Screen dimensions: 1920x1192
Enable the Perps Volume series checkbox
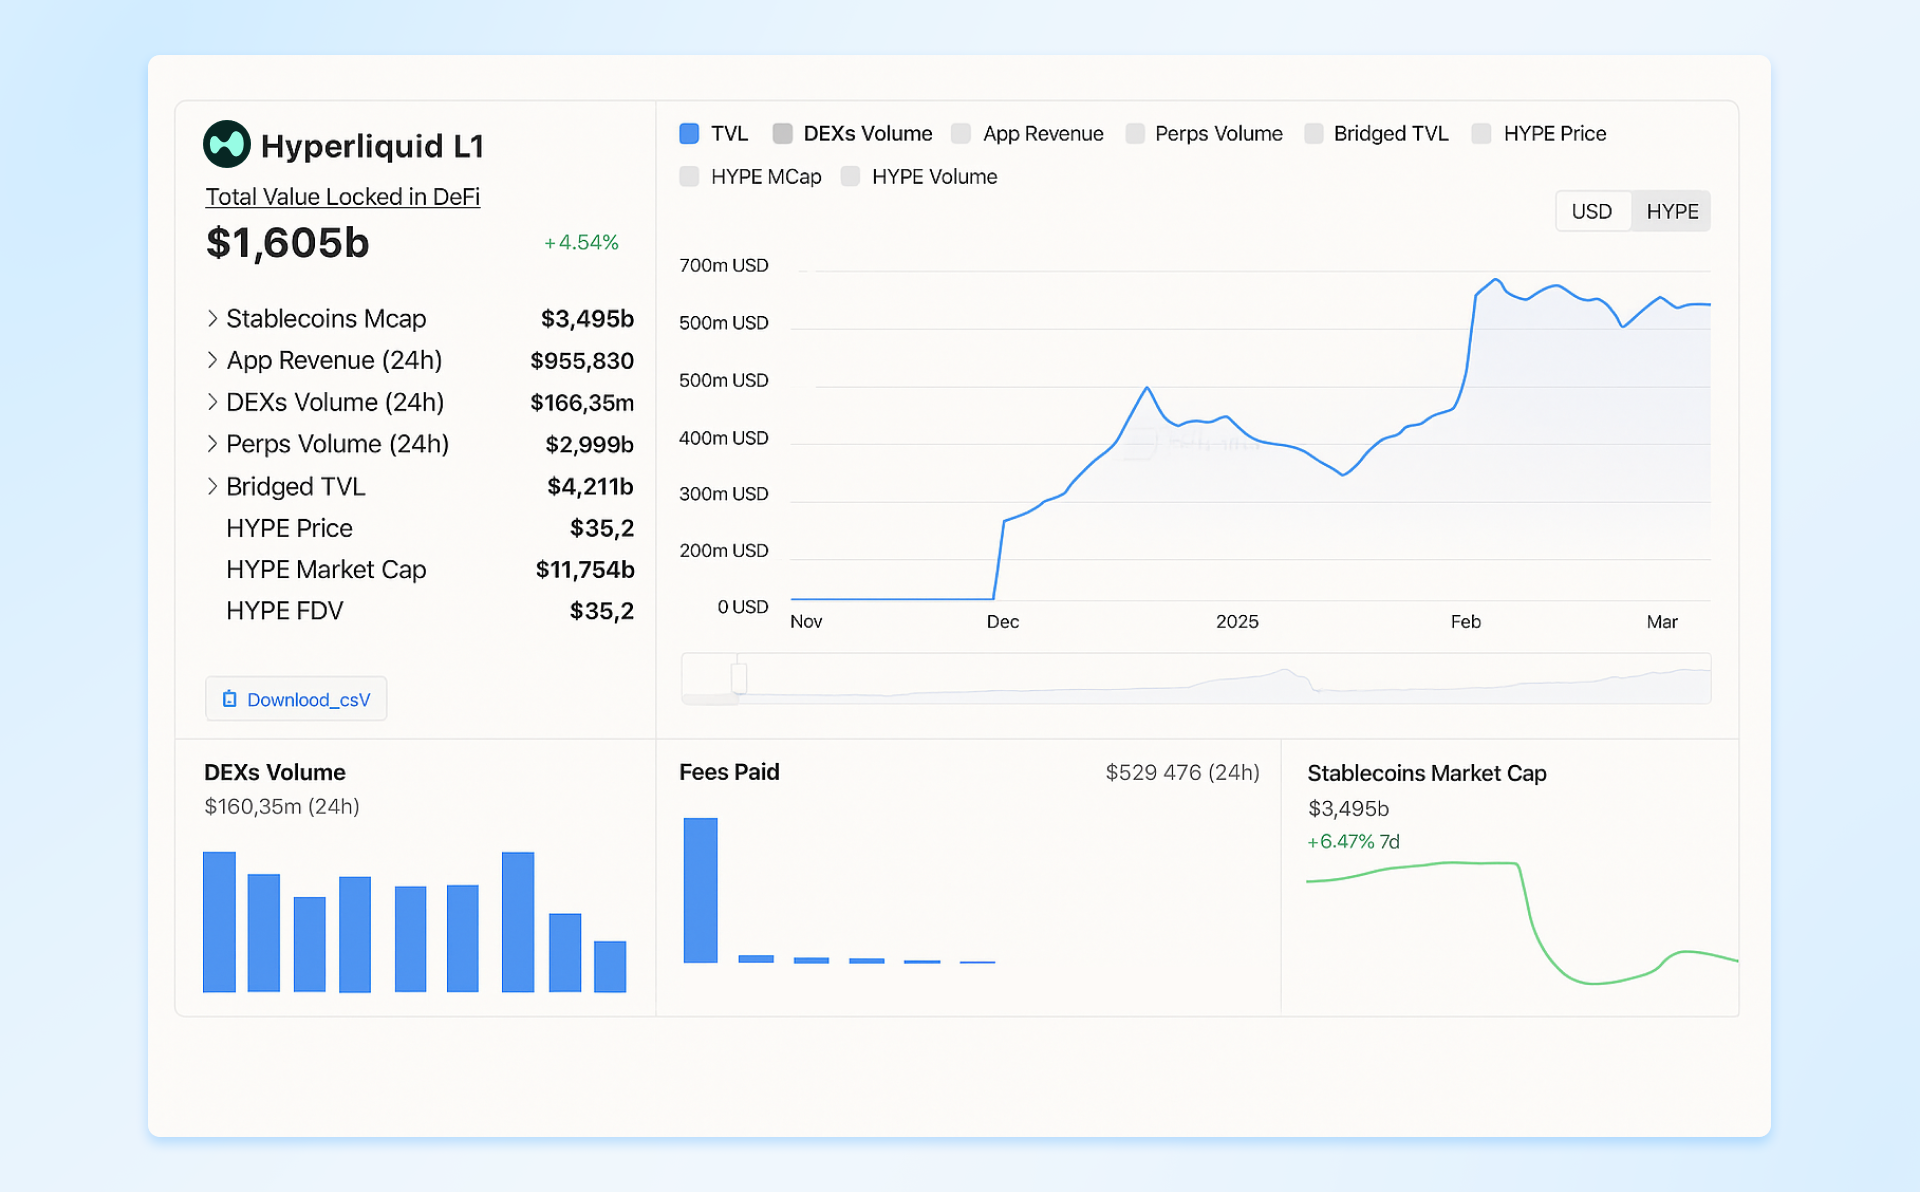[x=1135, y=134]
